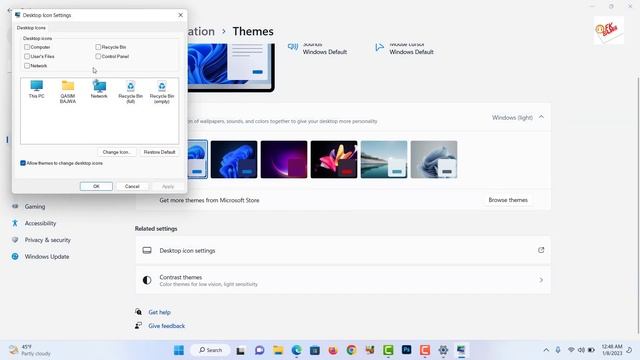Open Wi-Fi network tray icon
This screenshot has width=640, height=360.
coord(571,350)
